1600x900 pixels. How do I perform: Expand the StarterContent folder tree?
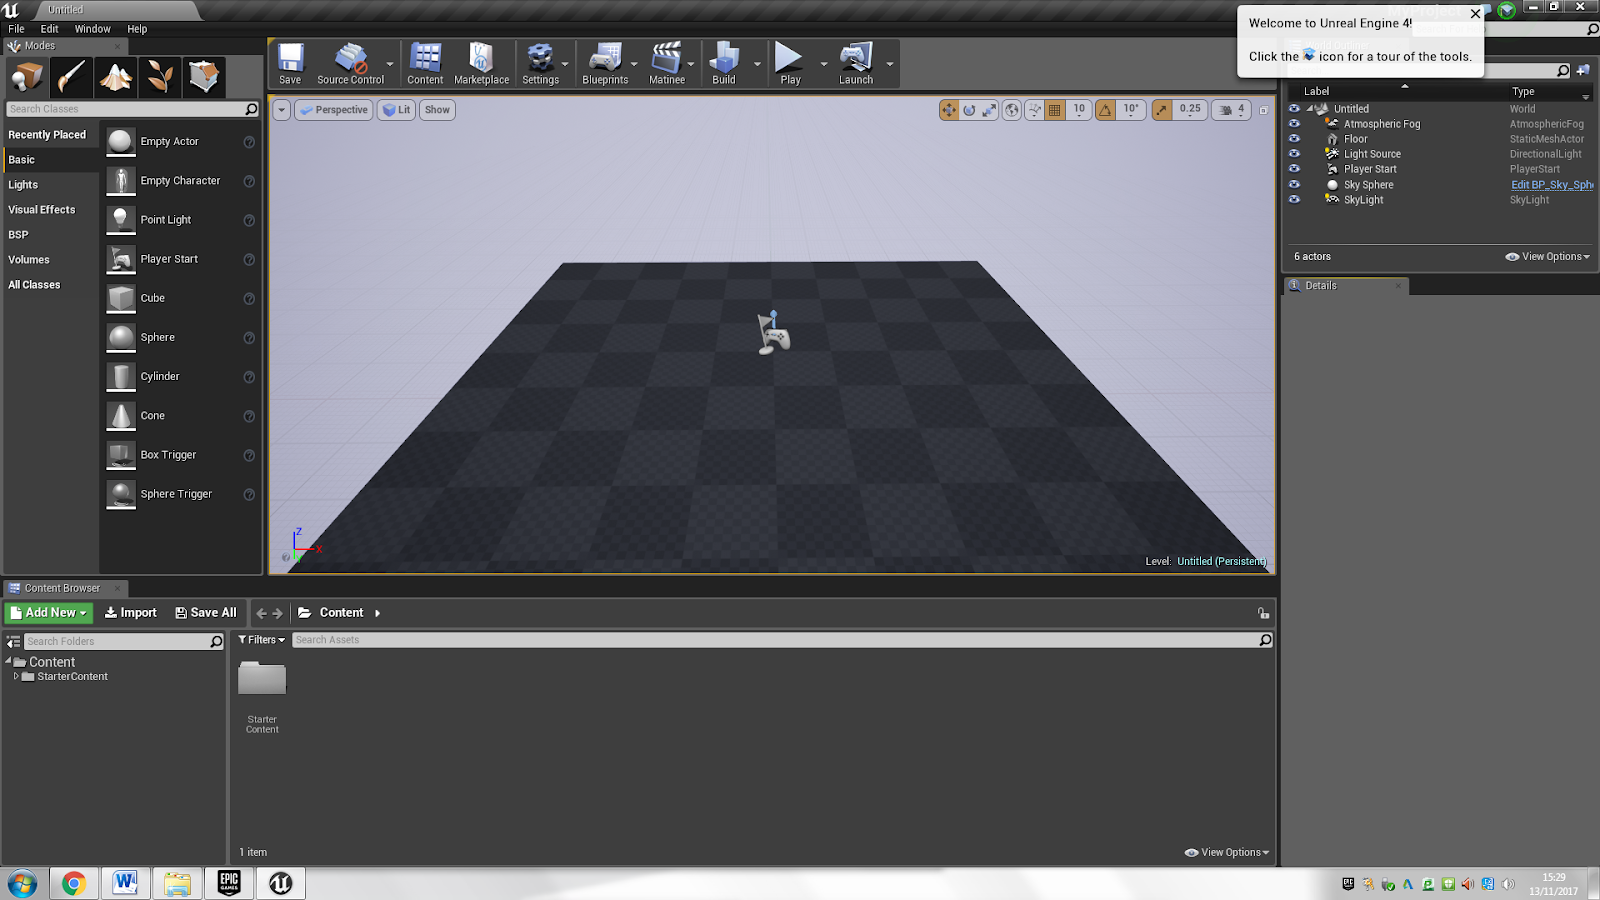[16, 677]
